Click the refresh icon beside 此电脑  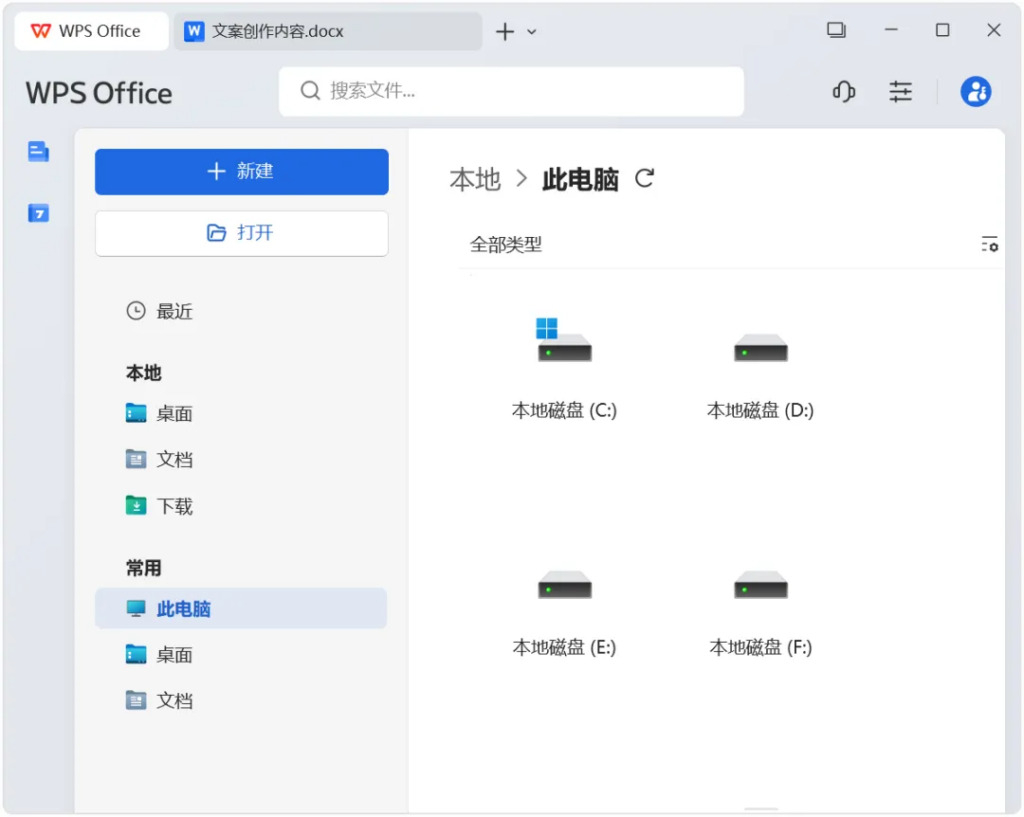click(x=645, y=179)
